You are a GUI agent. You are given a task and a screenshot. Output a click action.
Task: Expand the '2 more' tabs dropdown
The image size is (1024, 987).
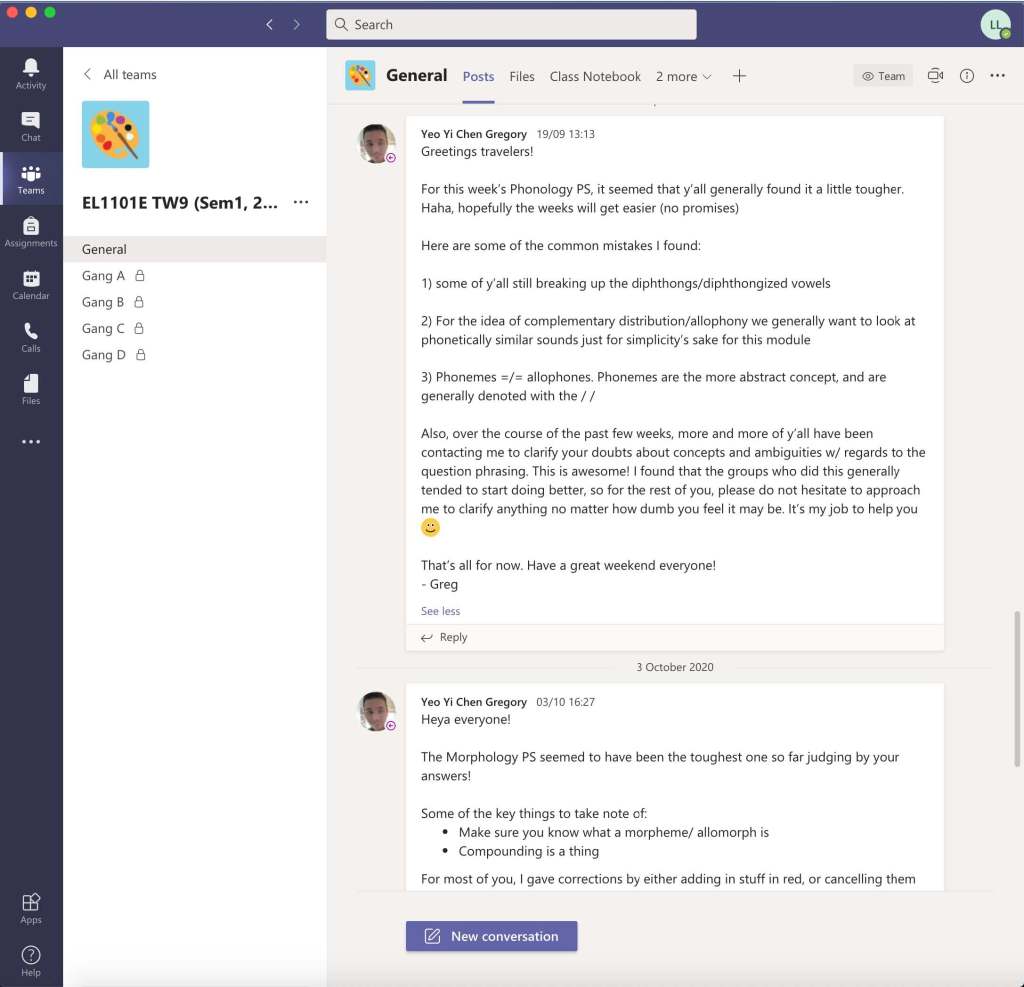[x=682, y=76]
